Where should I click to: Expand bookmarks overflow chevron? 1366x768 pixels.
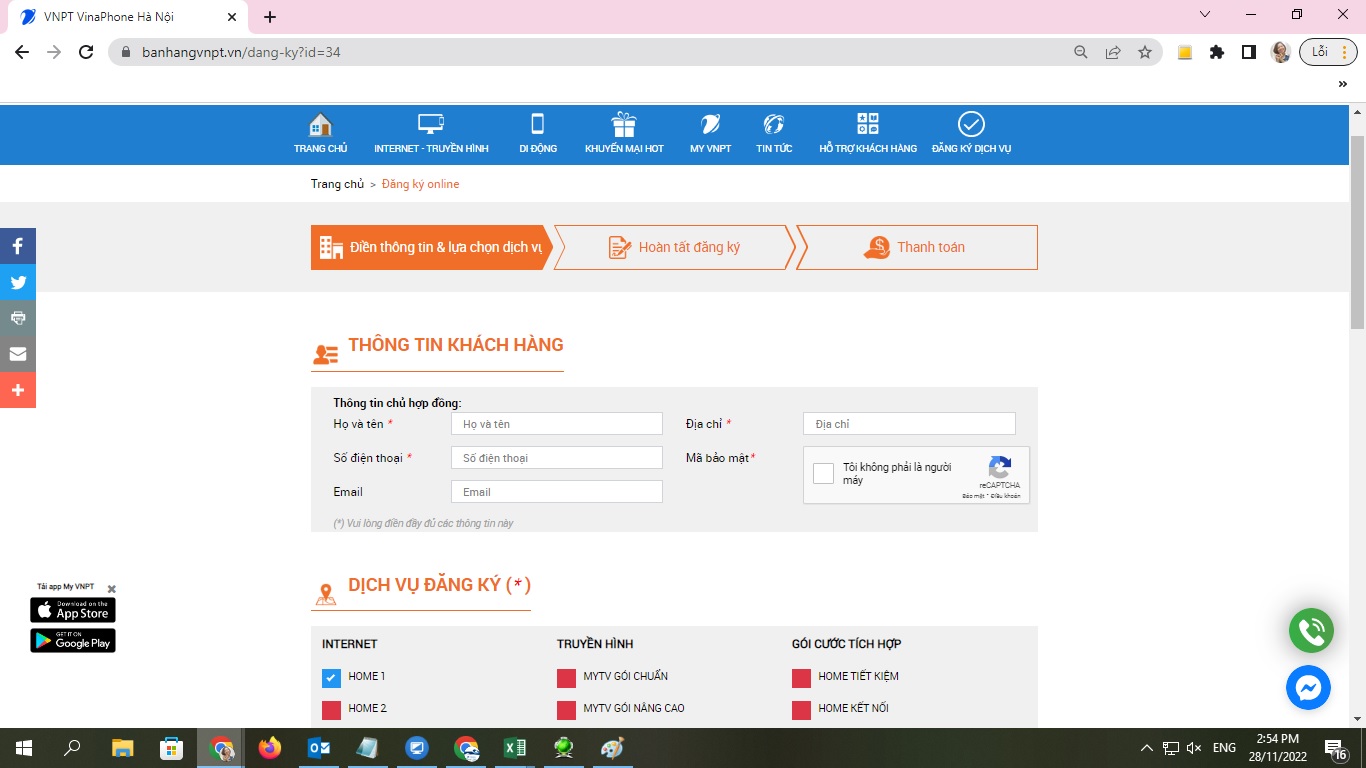pyautogui.click(x=1343, y=85)
